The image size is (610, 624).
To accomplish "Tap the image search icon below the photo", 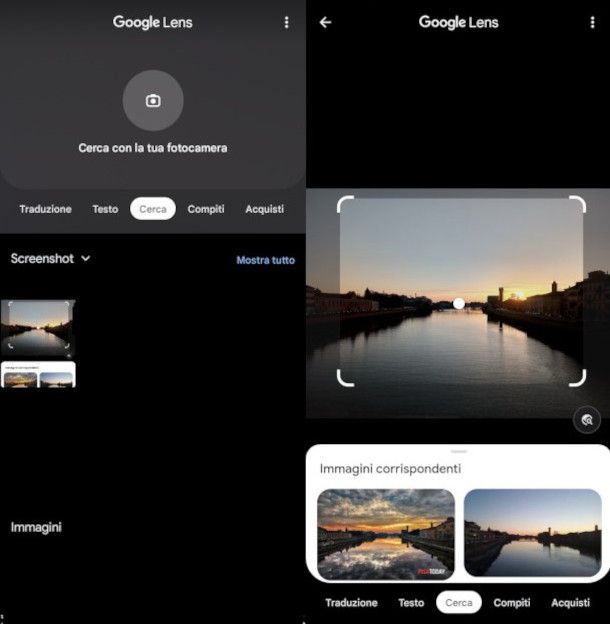I will [587, 420].
